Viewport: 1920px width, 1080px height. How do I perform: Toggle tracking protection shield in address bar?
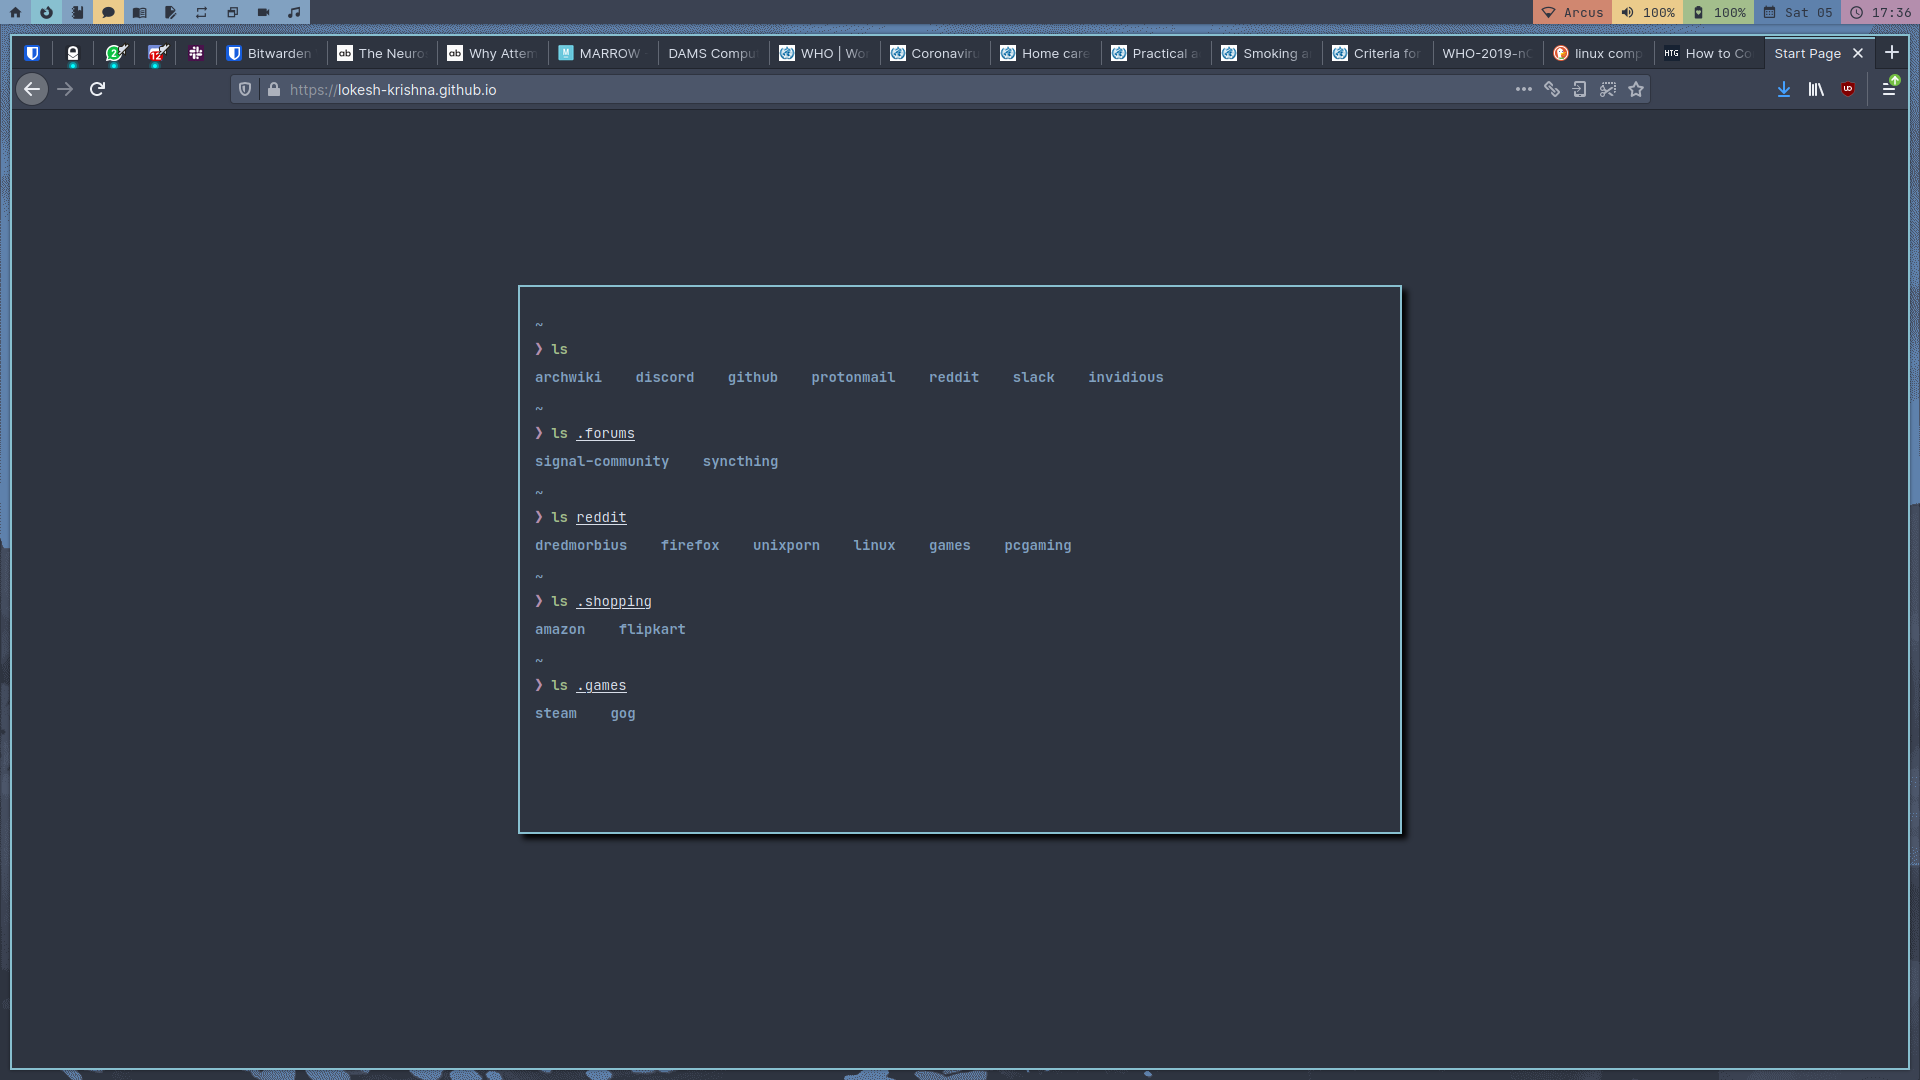[245, 90]
